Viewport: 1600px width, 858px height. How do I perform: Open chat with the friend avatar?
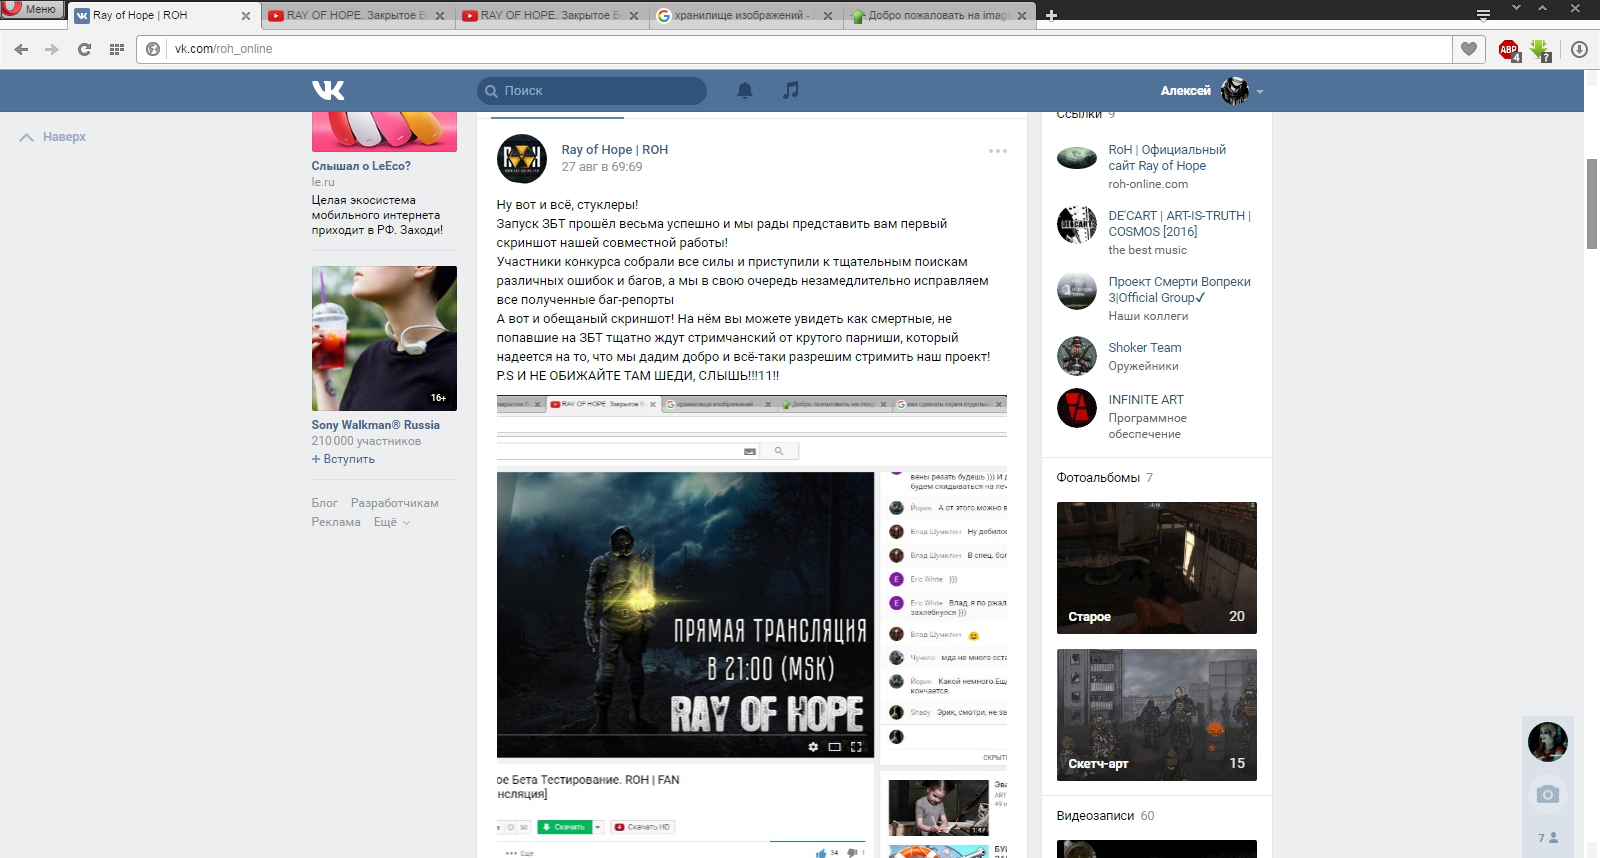tap(1547, 741)
